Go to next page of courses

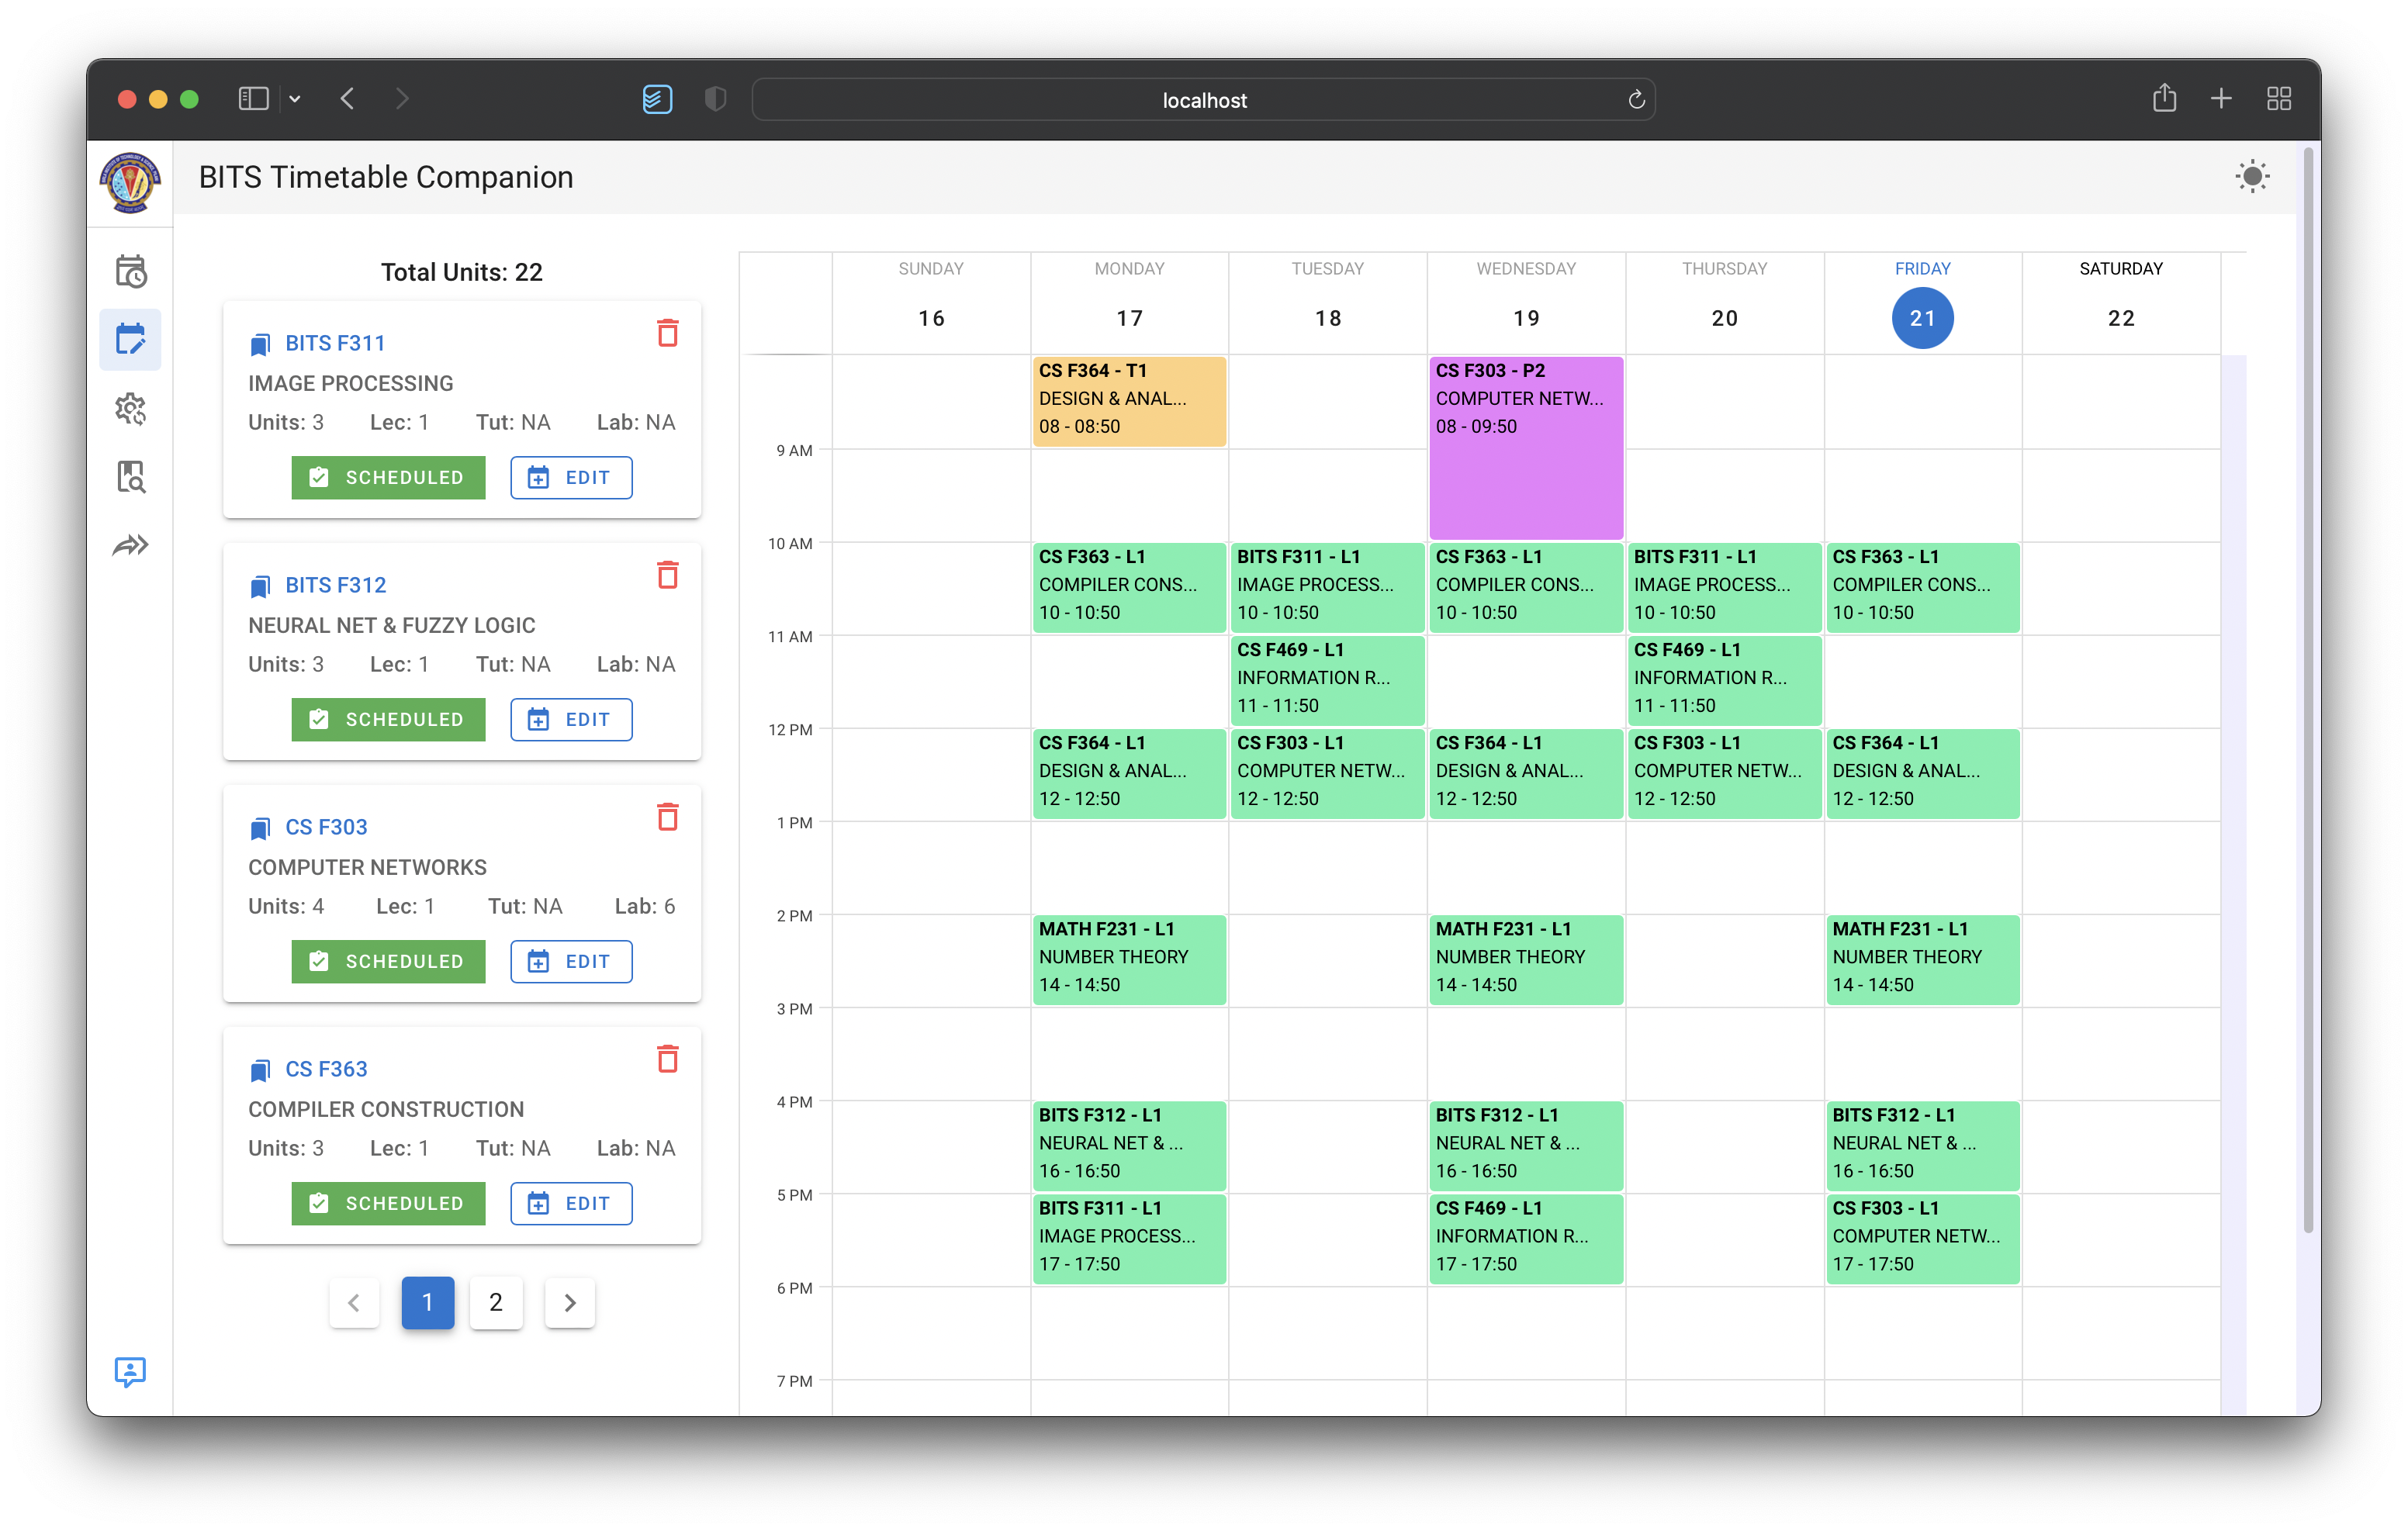[x=570, y=1302]
